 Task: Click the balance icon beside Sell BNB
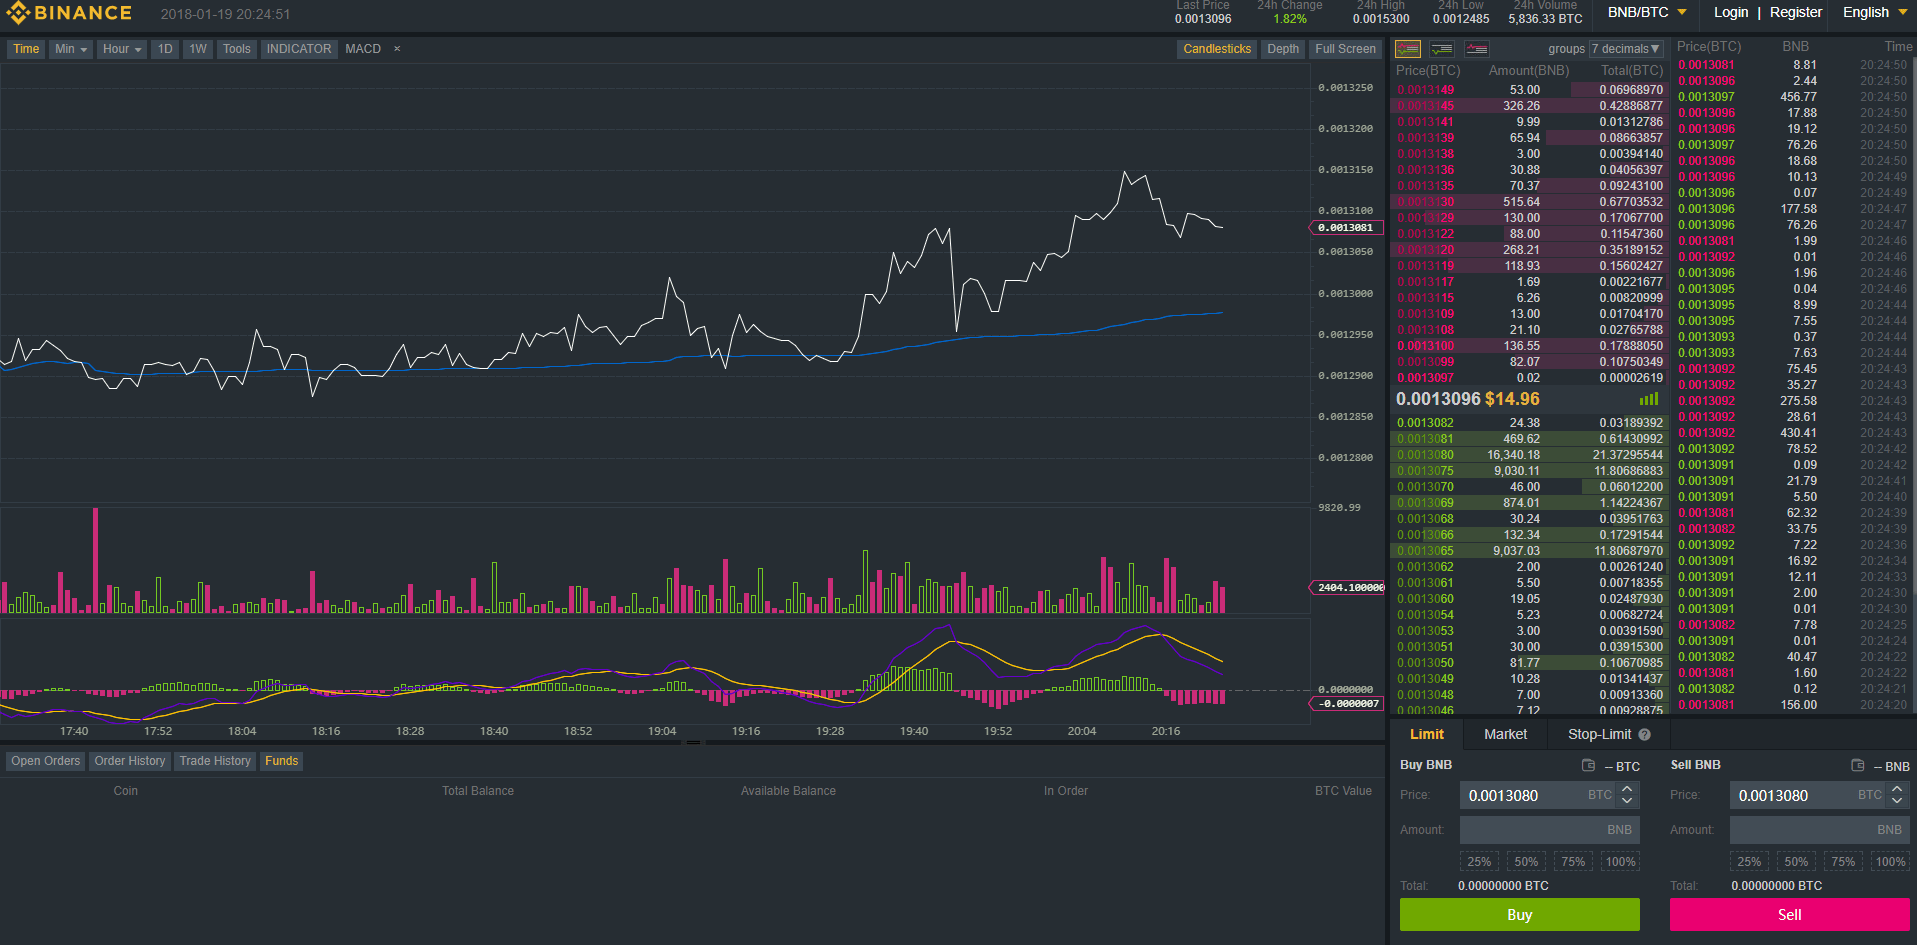click(1858, 764)
